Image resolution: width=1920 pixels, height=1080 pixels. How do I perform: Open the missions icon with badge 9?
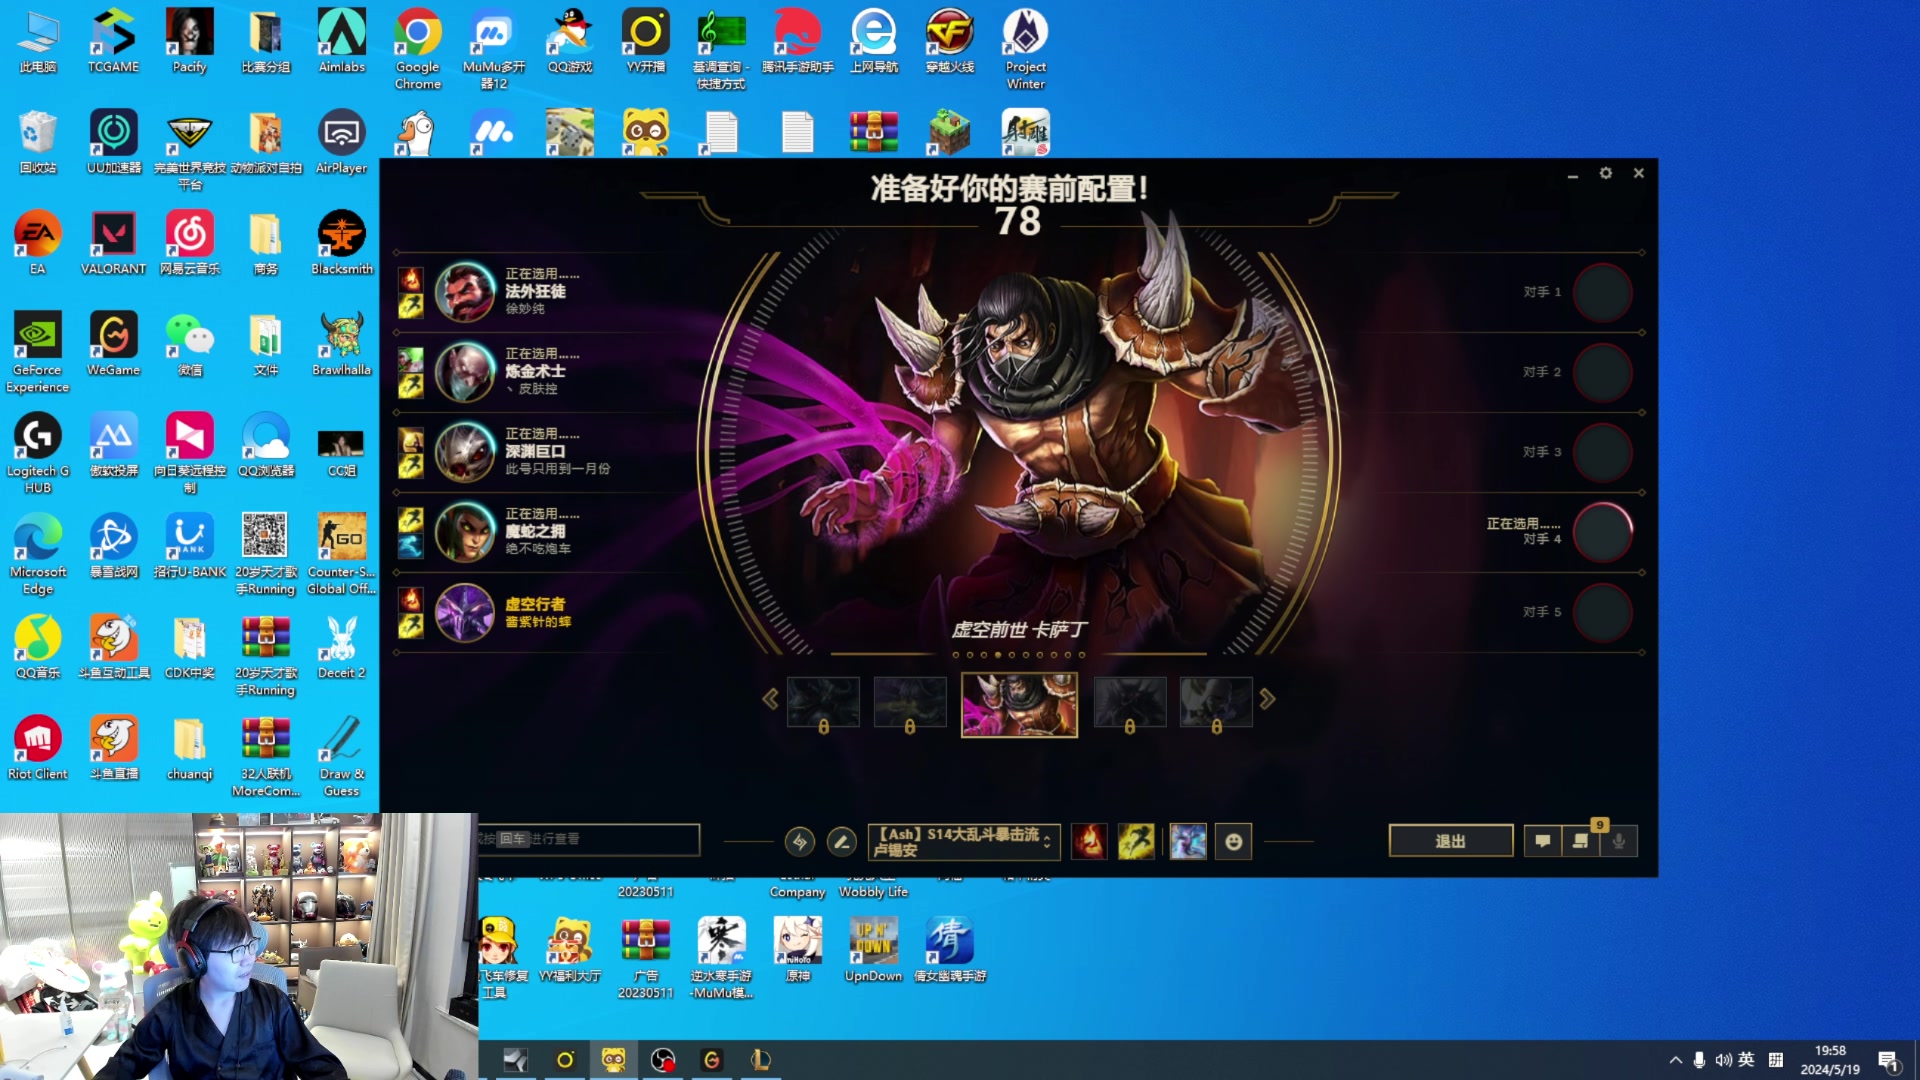coord(1581,841)
